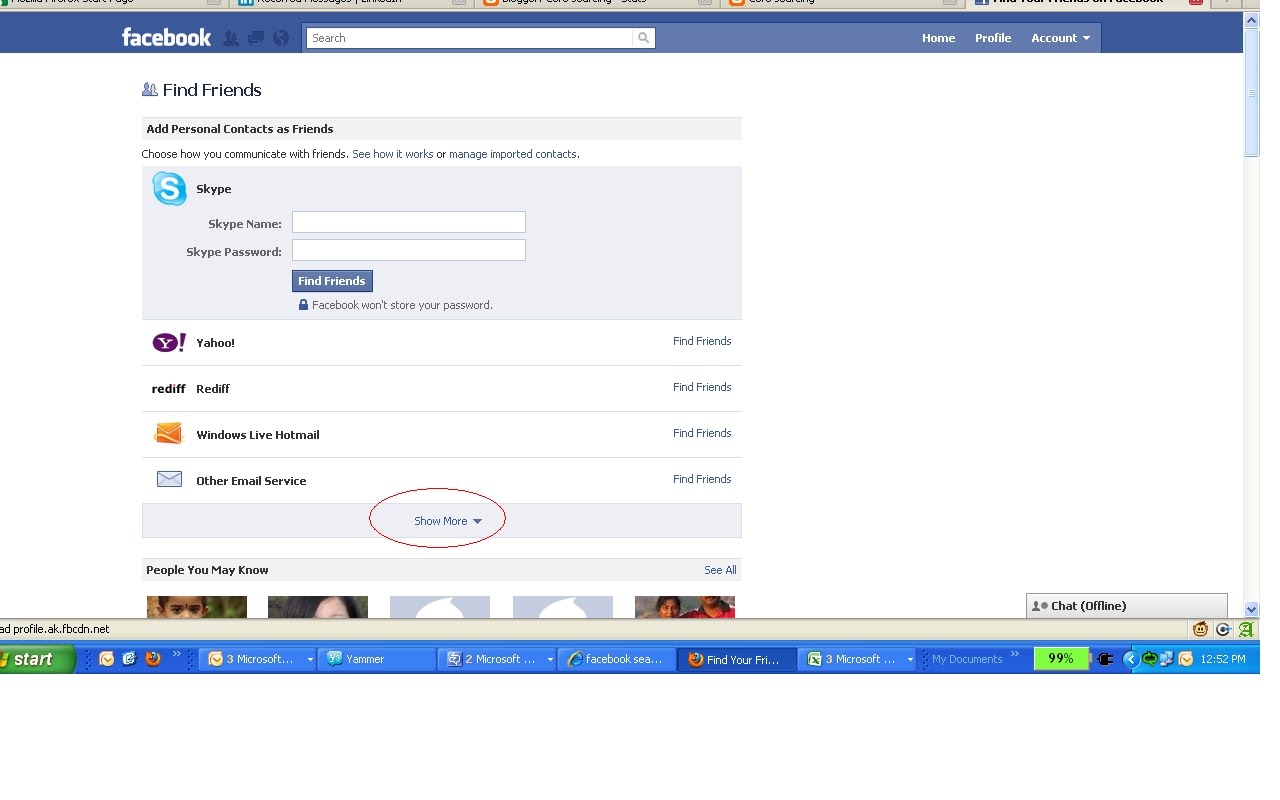Focus the Skype Name field
The width and height of the screenshot is (1280, 800).
coord(409,222)
